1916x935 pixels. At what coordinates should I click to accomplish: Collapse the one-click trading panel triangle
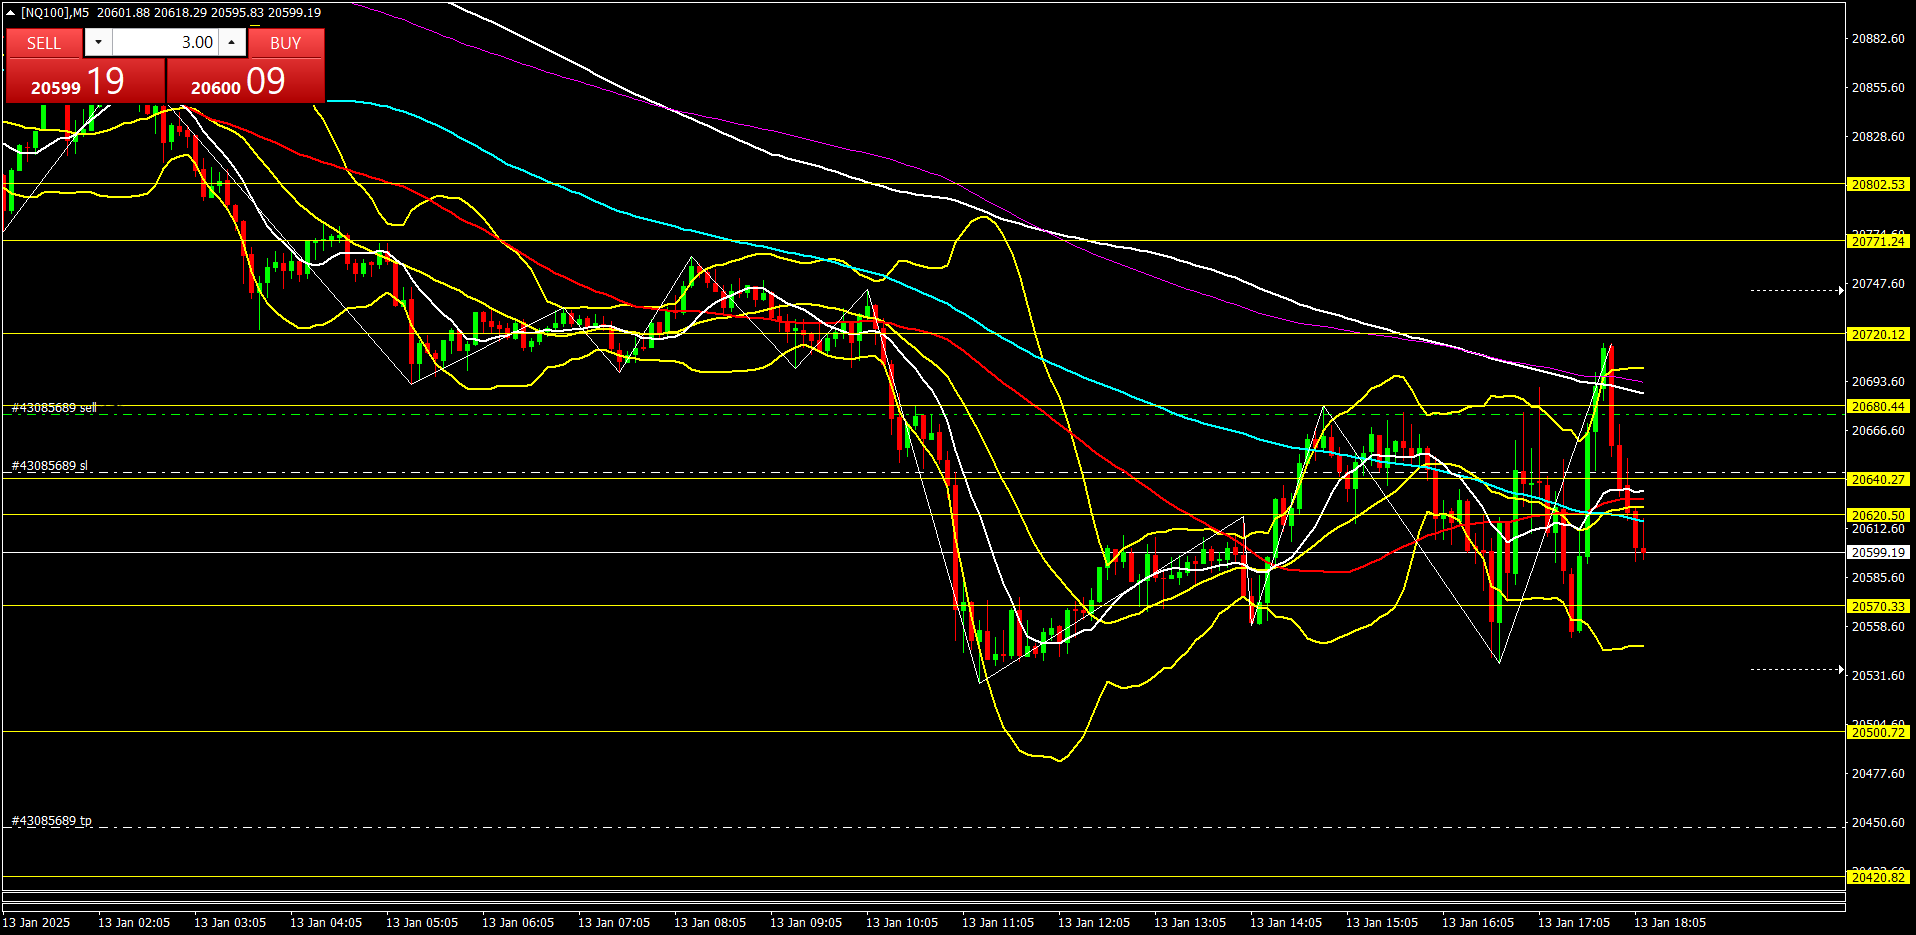pyautogui.click(x=11, y=13)
